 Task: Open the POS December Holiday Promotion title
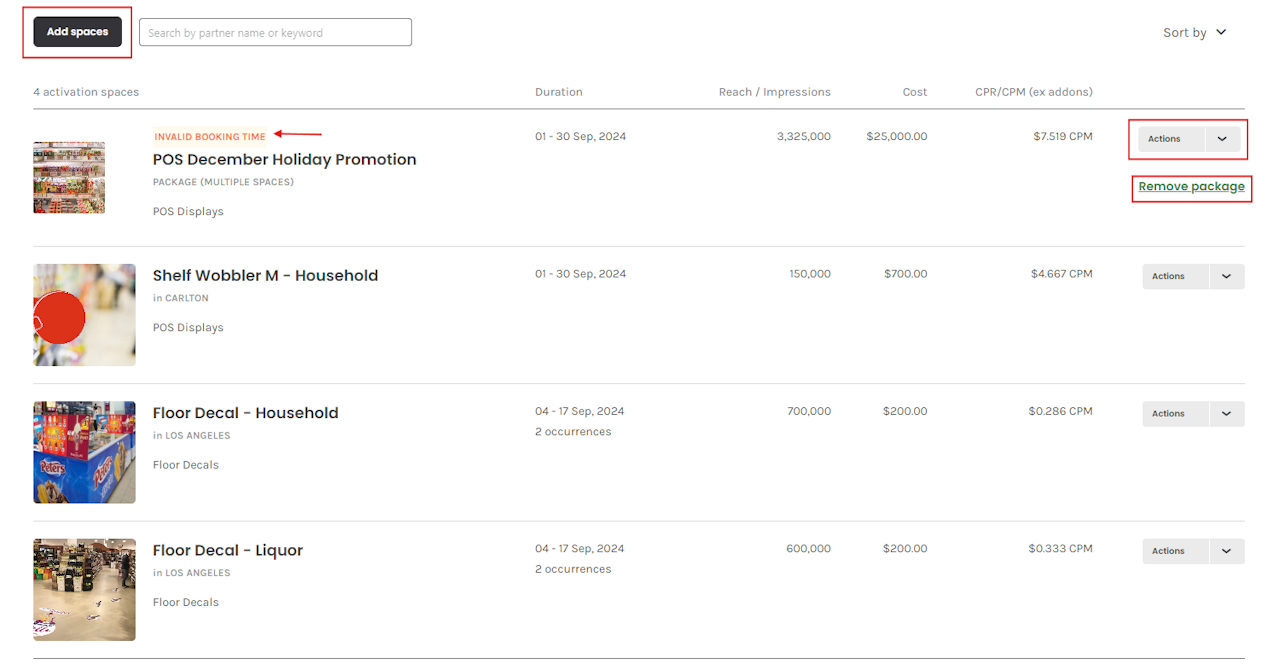tap(284, 160)
